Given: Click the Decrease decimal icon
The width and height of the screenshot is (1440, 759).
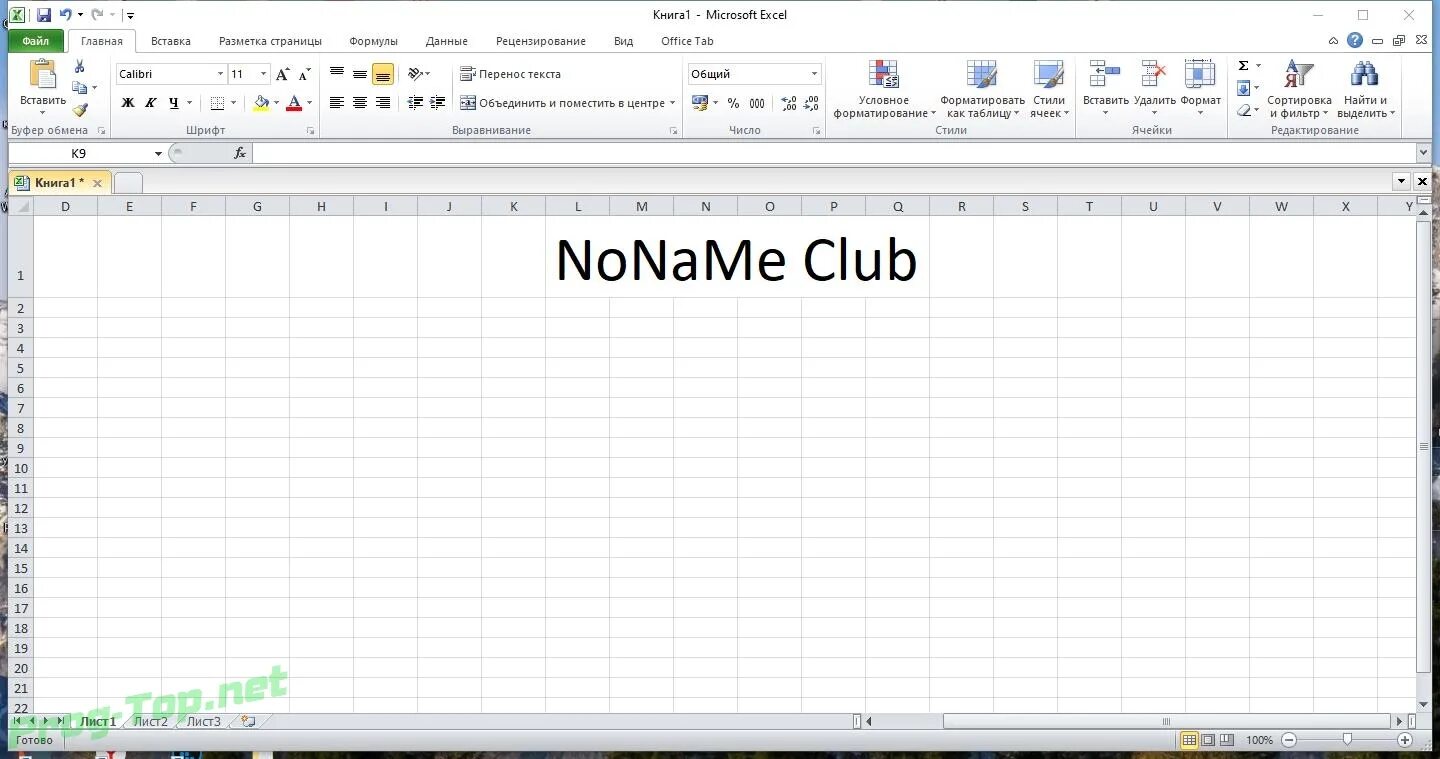Looking at the screenshot, I should click(811, 103).
